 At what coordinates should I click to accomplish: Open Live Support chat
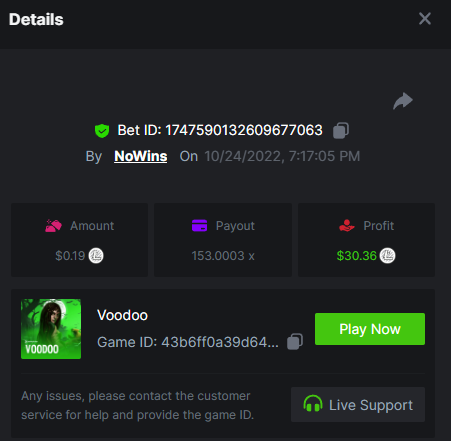(358, 405)
